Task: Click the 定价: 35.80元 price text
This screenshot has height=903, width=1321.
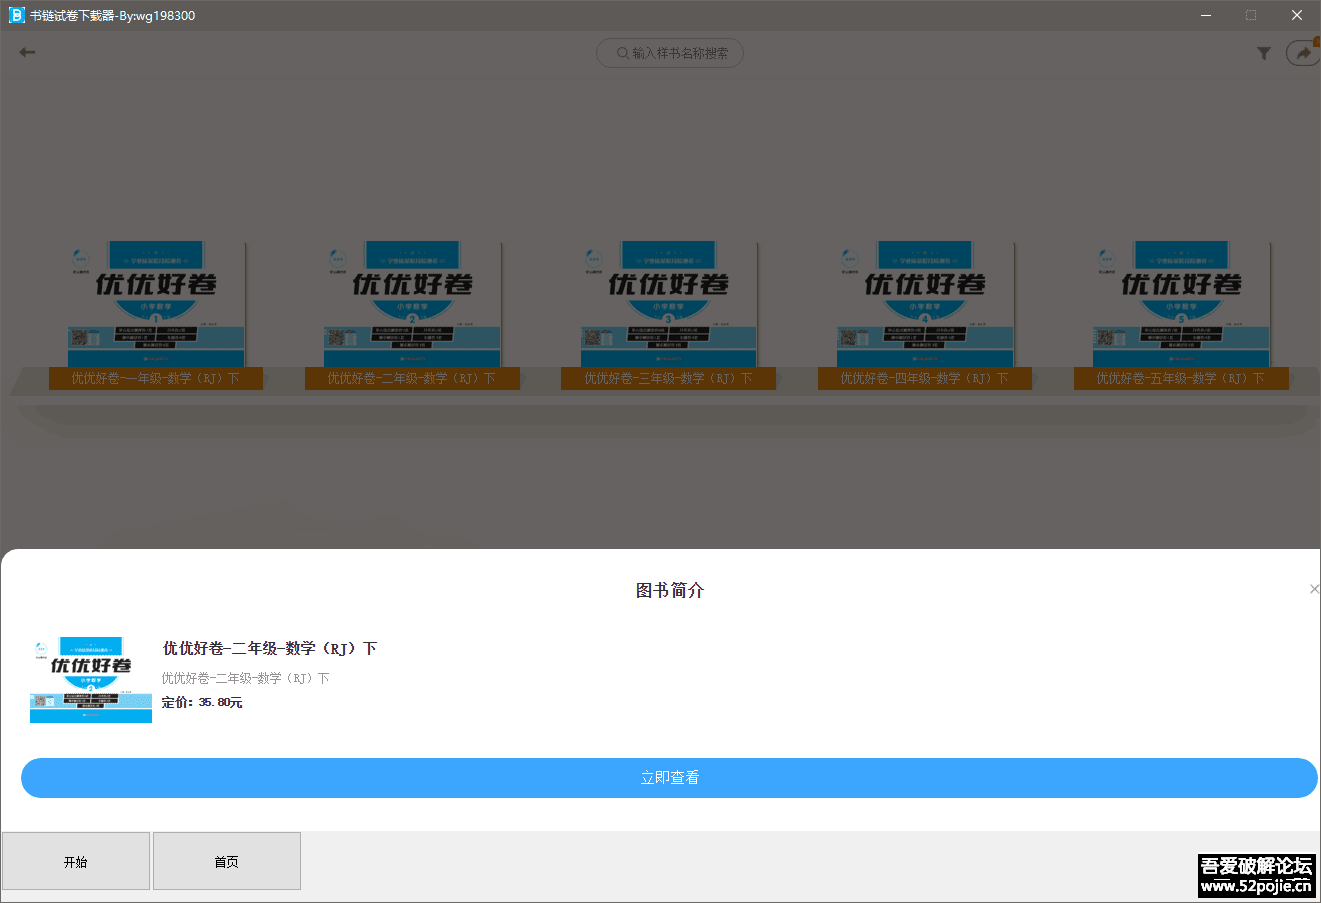Action: coord(202,702)
